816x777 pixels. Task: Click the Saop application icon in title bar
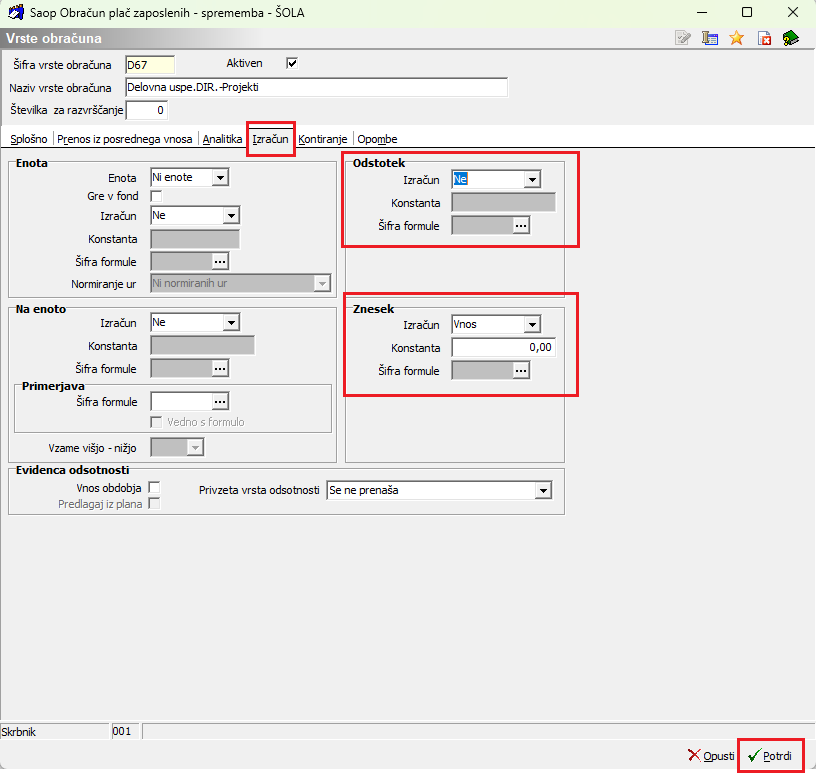pos(16,12)
